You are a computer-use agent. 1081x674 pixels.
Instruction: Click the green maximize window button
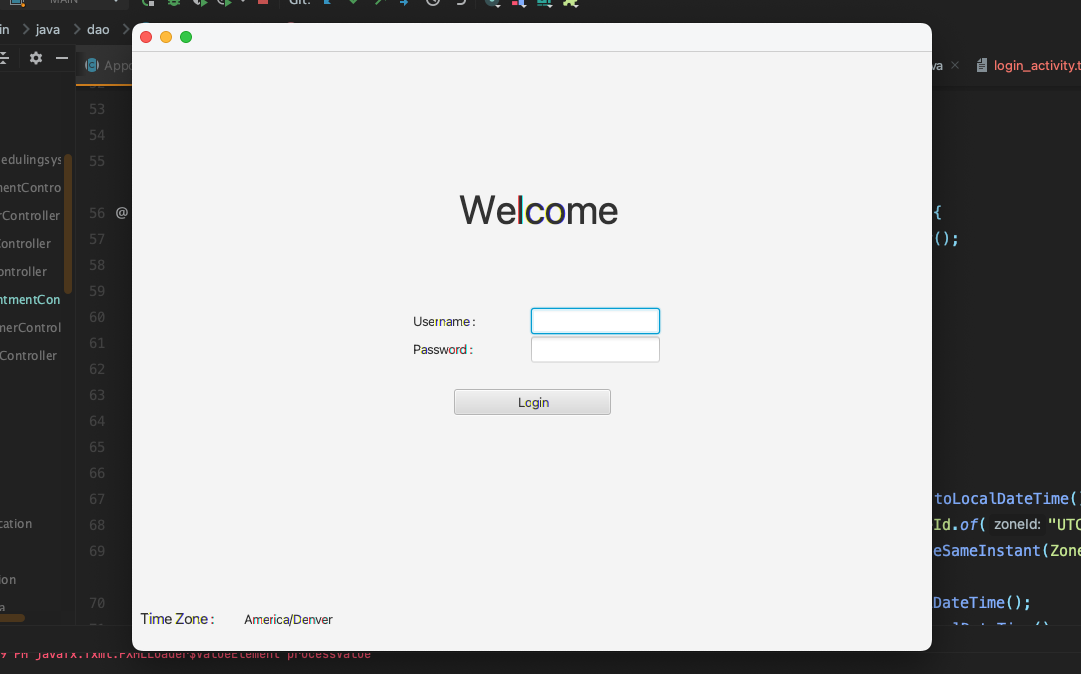(x=186, y=37)
